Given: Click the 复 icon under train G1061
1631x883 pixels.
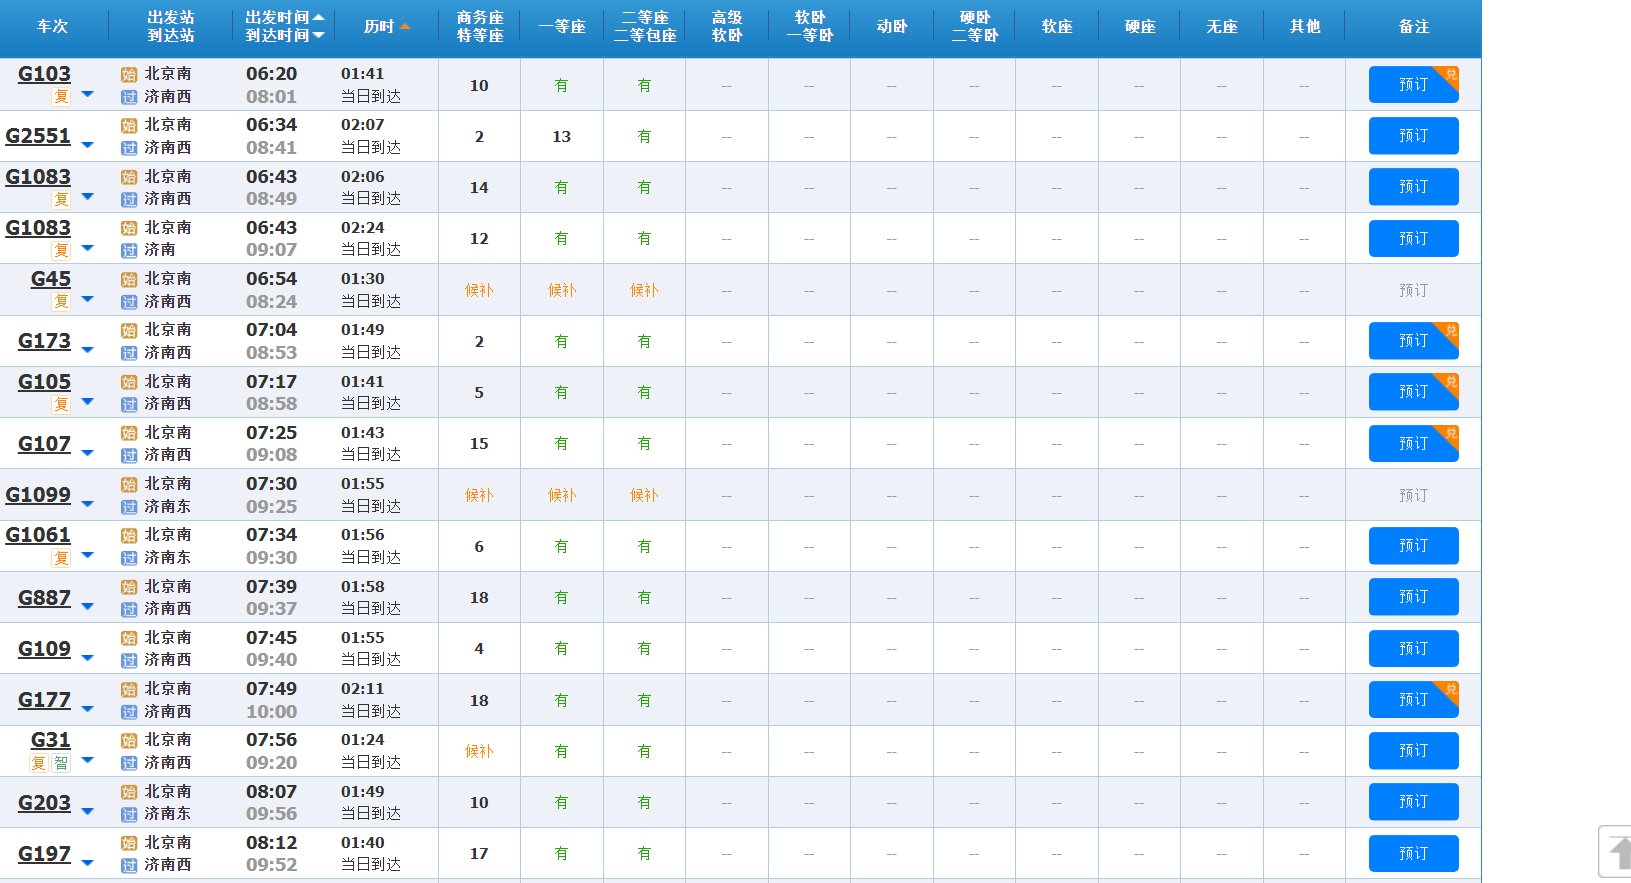Looking at the screenshot, I should 61,558.
